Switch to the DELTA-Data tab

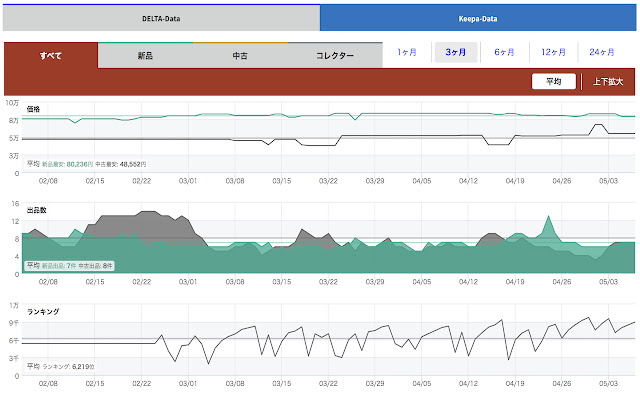pyautogui.click(x=160, y=17)
